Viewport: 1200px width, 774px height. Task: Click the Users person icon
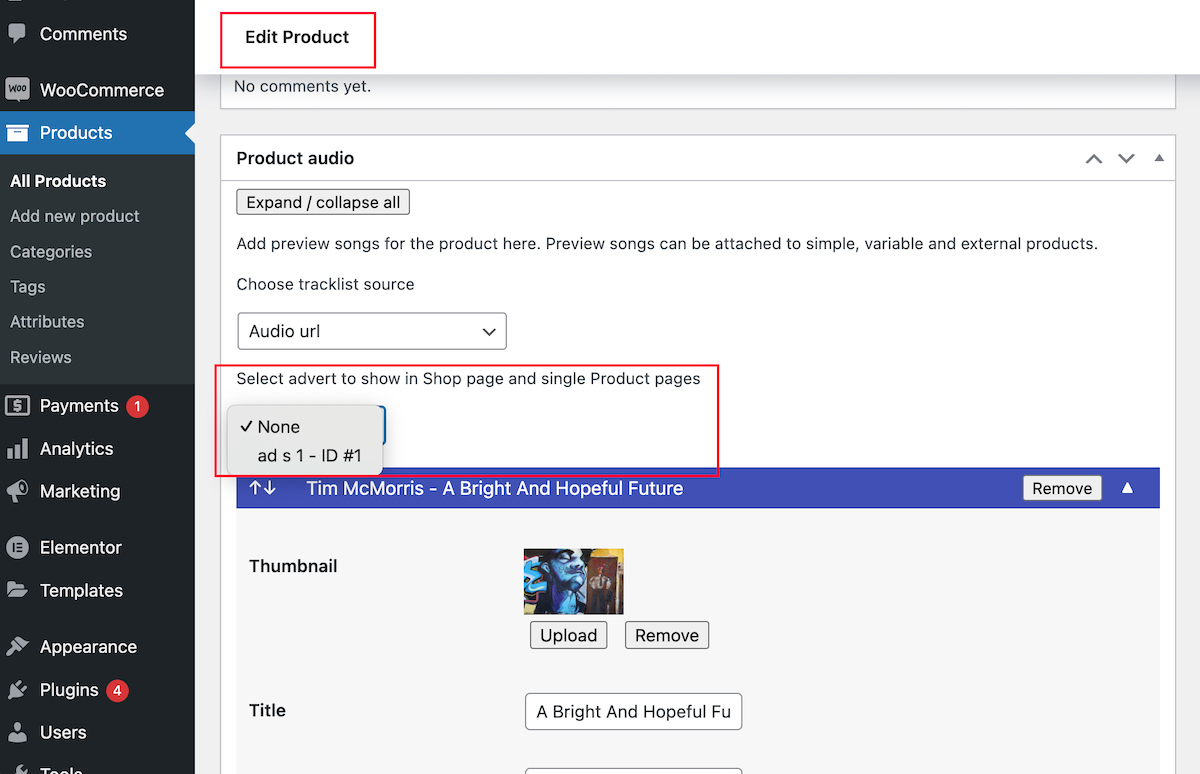point(17,733)
